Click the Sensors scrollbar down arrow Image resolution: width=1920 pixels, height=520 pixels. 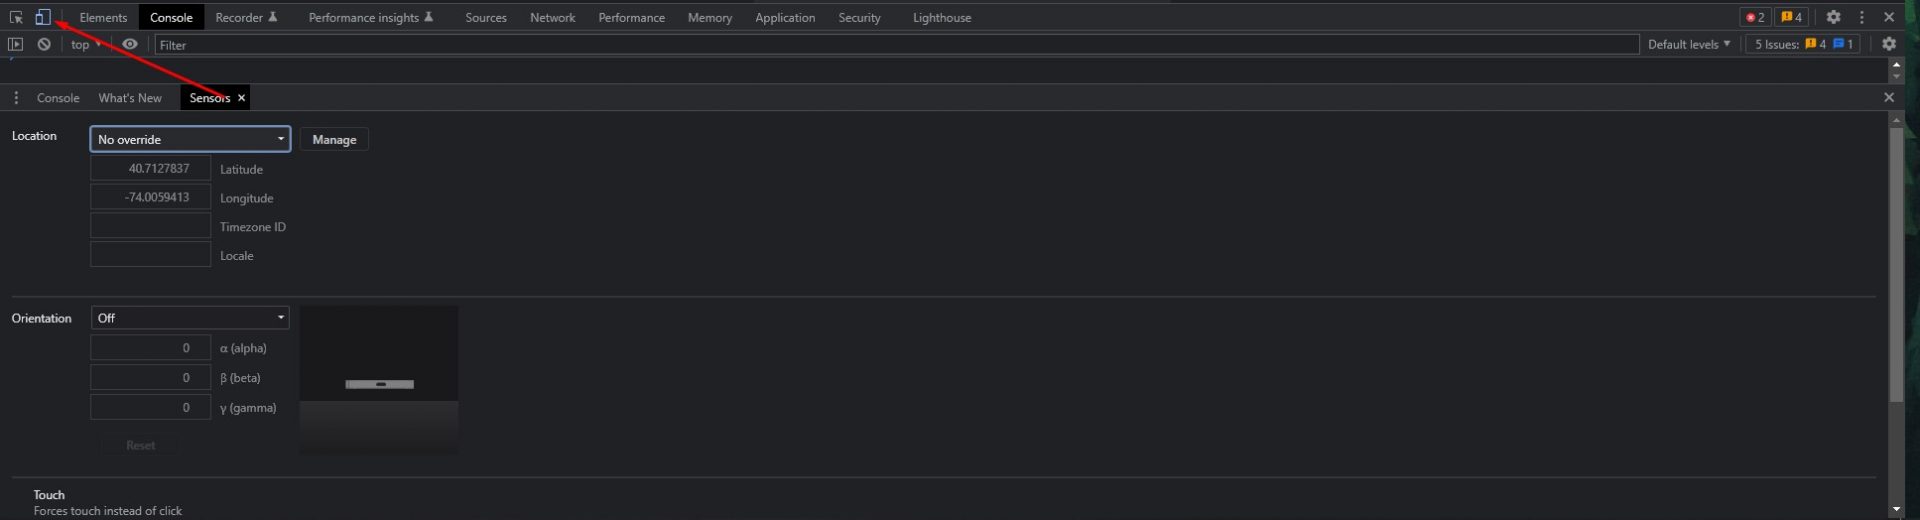tap(1896, 510)
